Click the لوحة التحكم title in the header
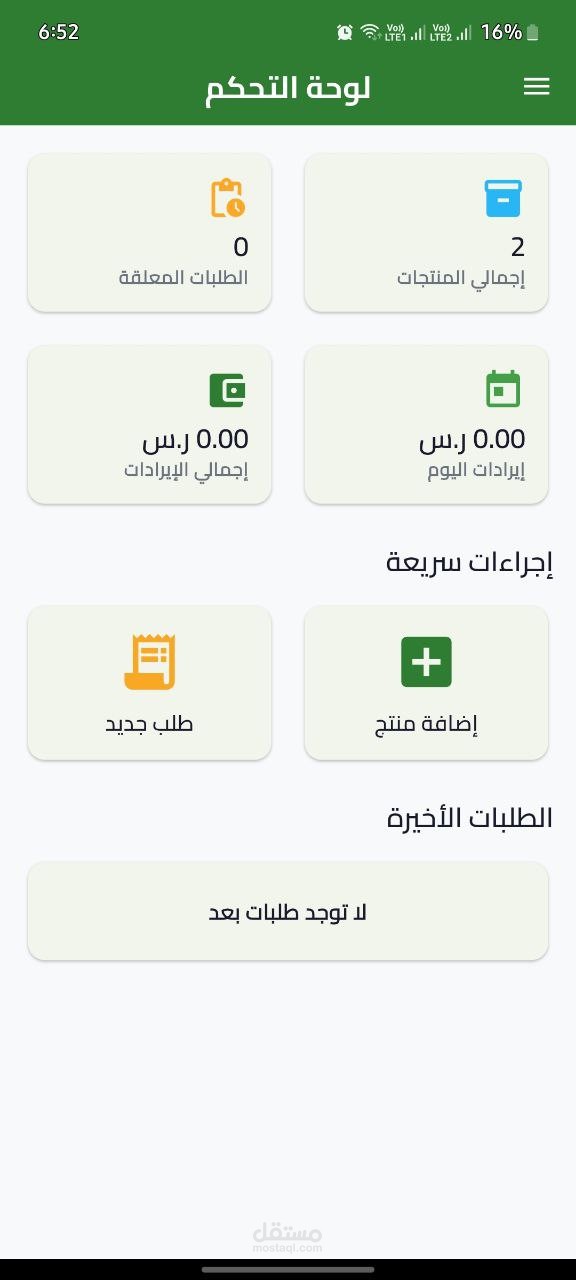Image resolution: width=576 pixels, height=1280 pixels. coord(288,87)
